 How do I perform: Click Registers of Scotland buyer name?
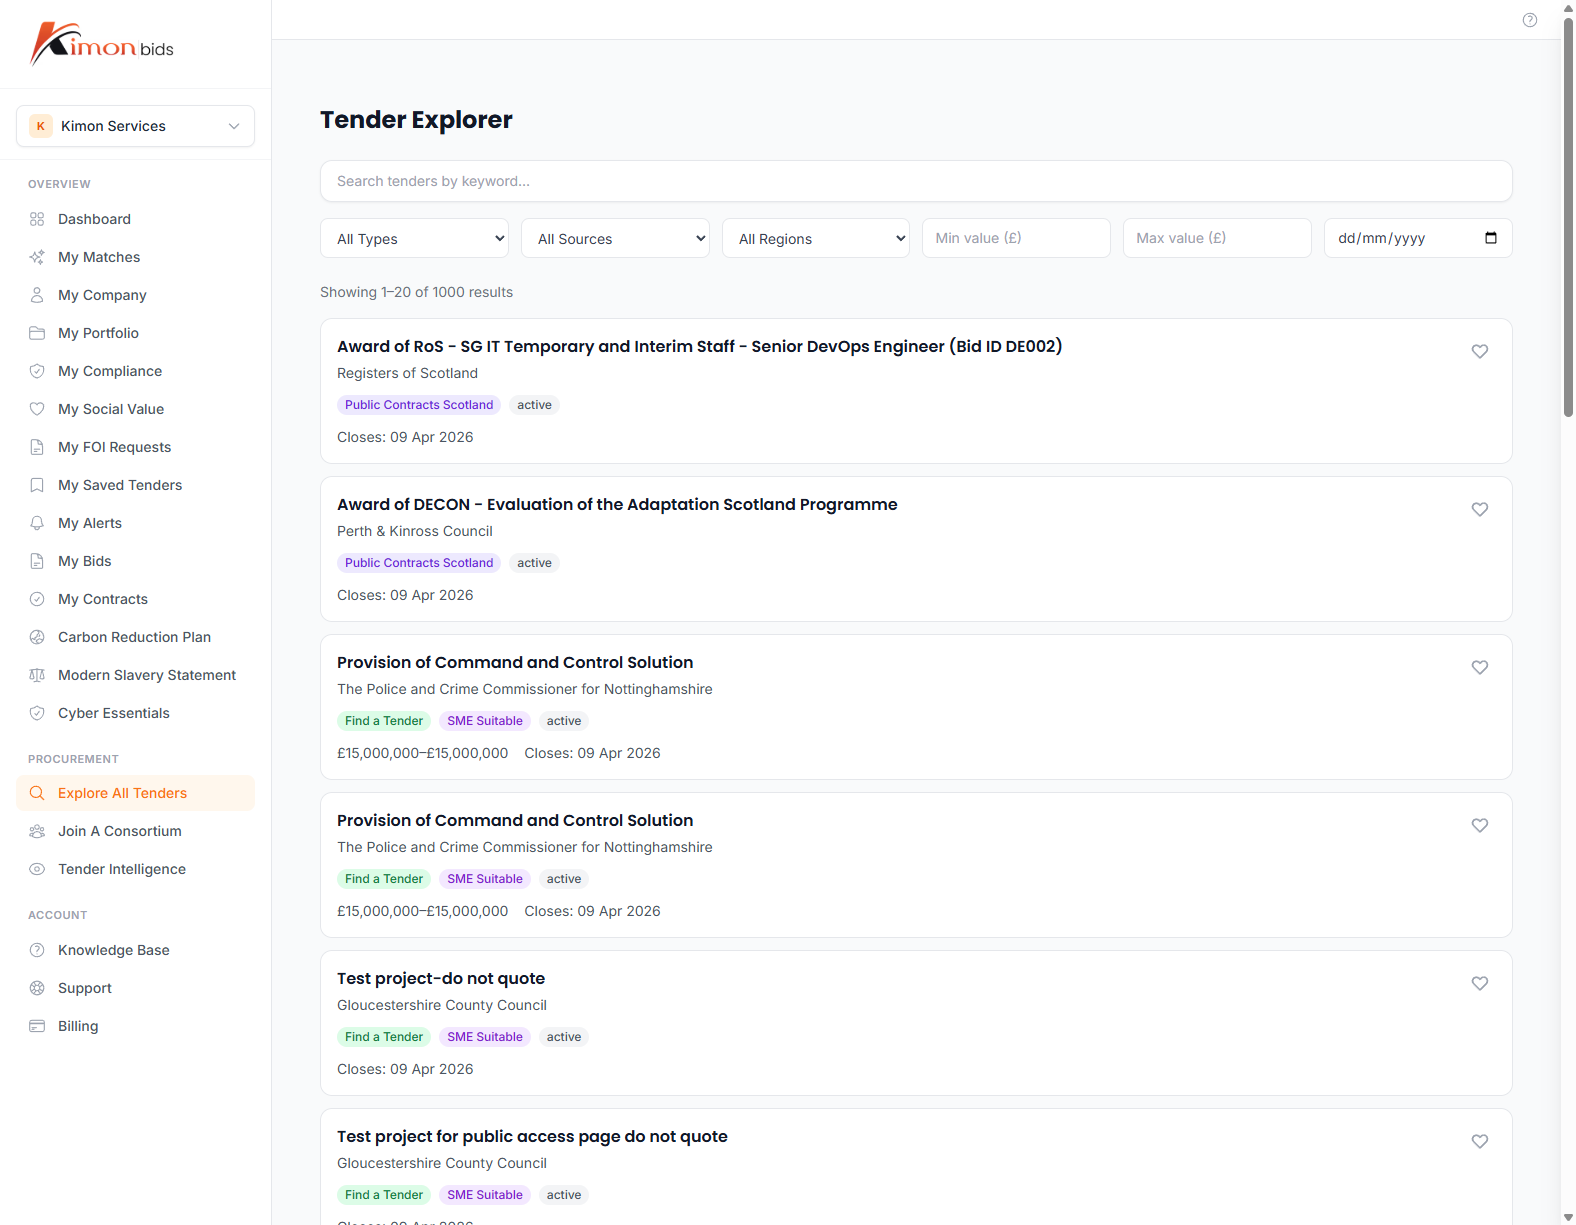click(407, 373)
